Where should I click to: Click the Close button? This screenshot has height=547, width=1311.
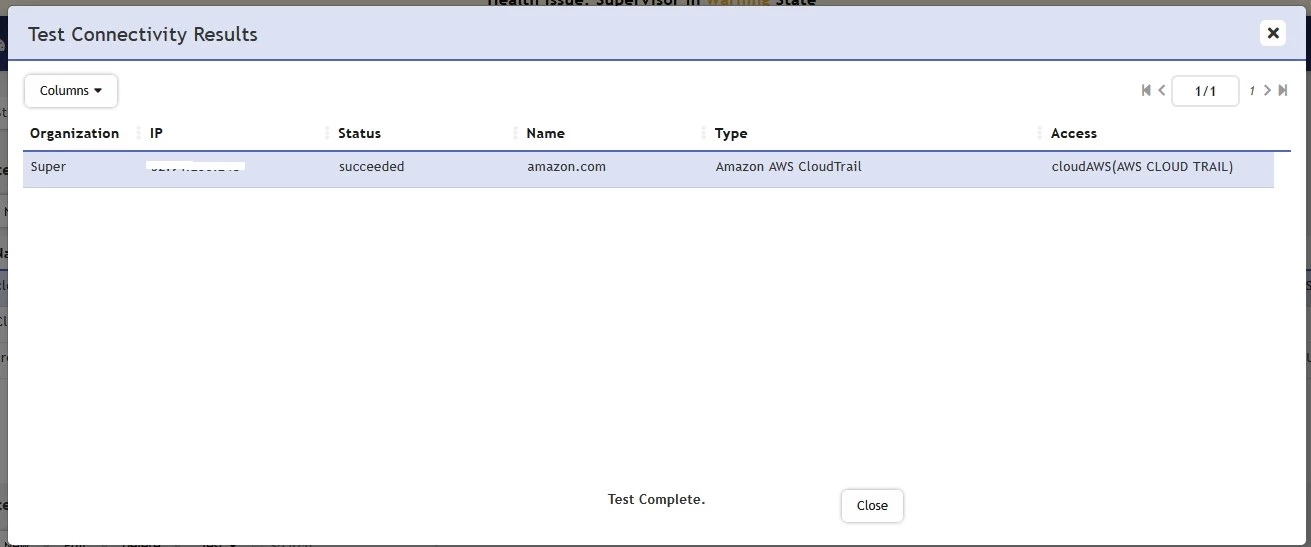(x=872, y=506)
